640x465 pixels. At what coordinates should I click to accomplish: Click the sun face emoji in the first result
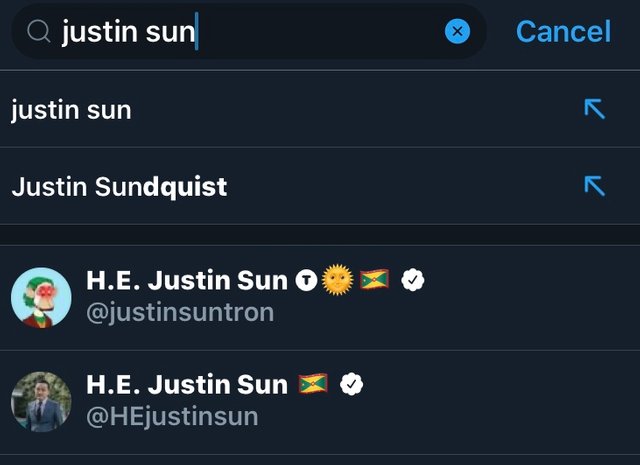(x=338, y=280)
